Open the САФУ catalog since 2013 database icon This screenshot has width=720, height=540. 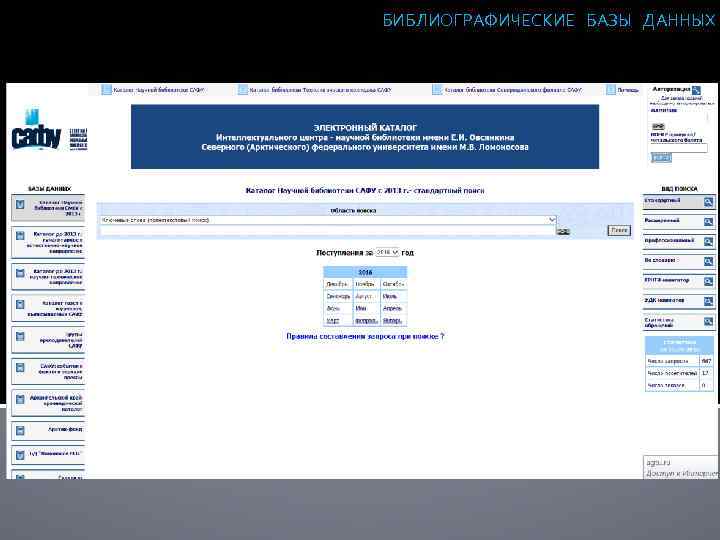click(20, 204)
